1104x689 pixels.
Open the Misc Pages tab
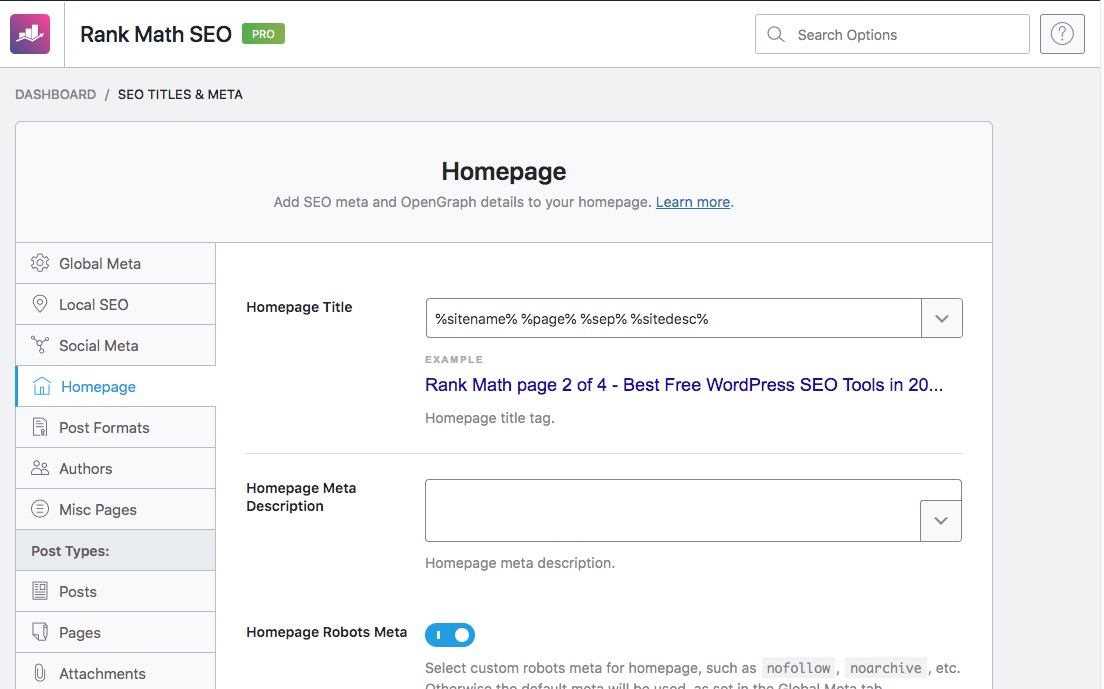coord(98,509)
